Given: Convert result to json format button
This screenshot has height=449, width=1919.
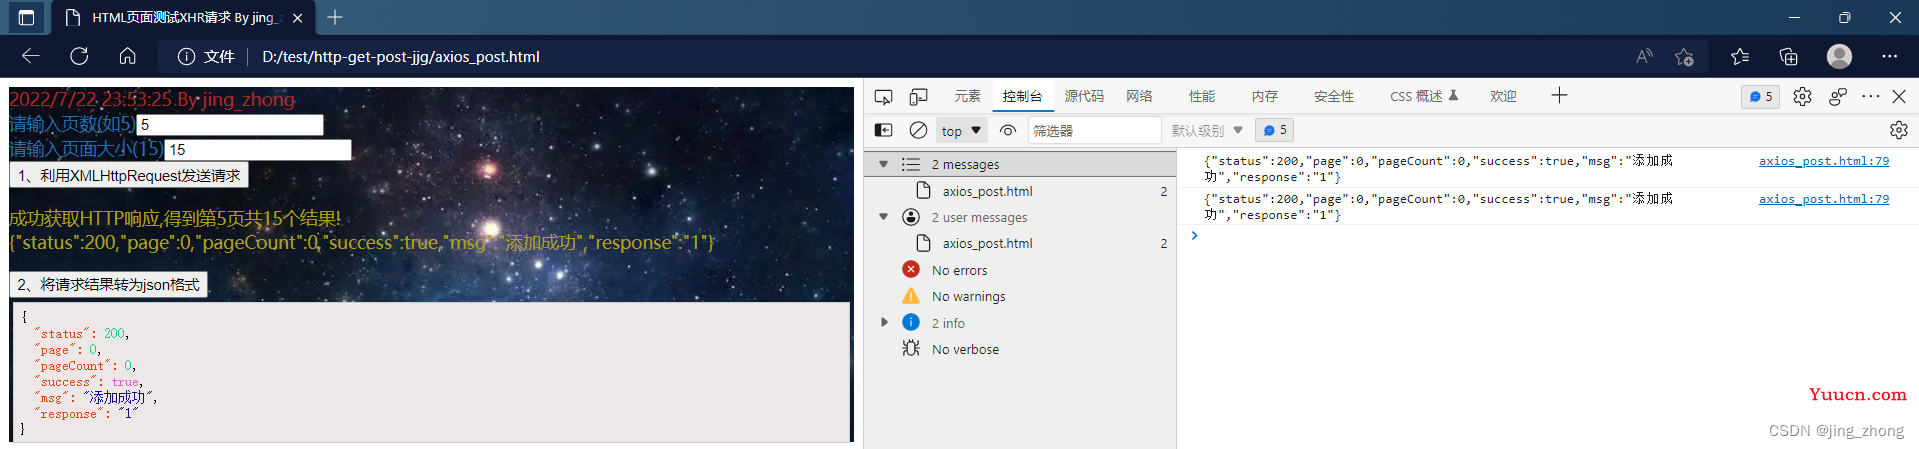Looking at the screenshot, I should click(x=109, y=285).
